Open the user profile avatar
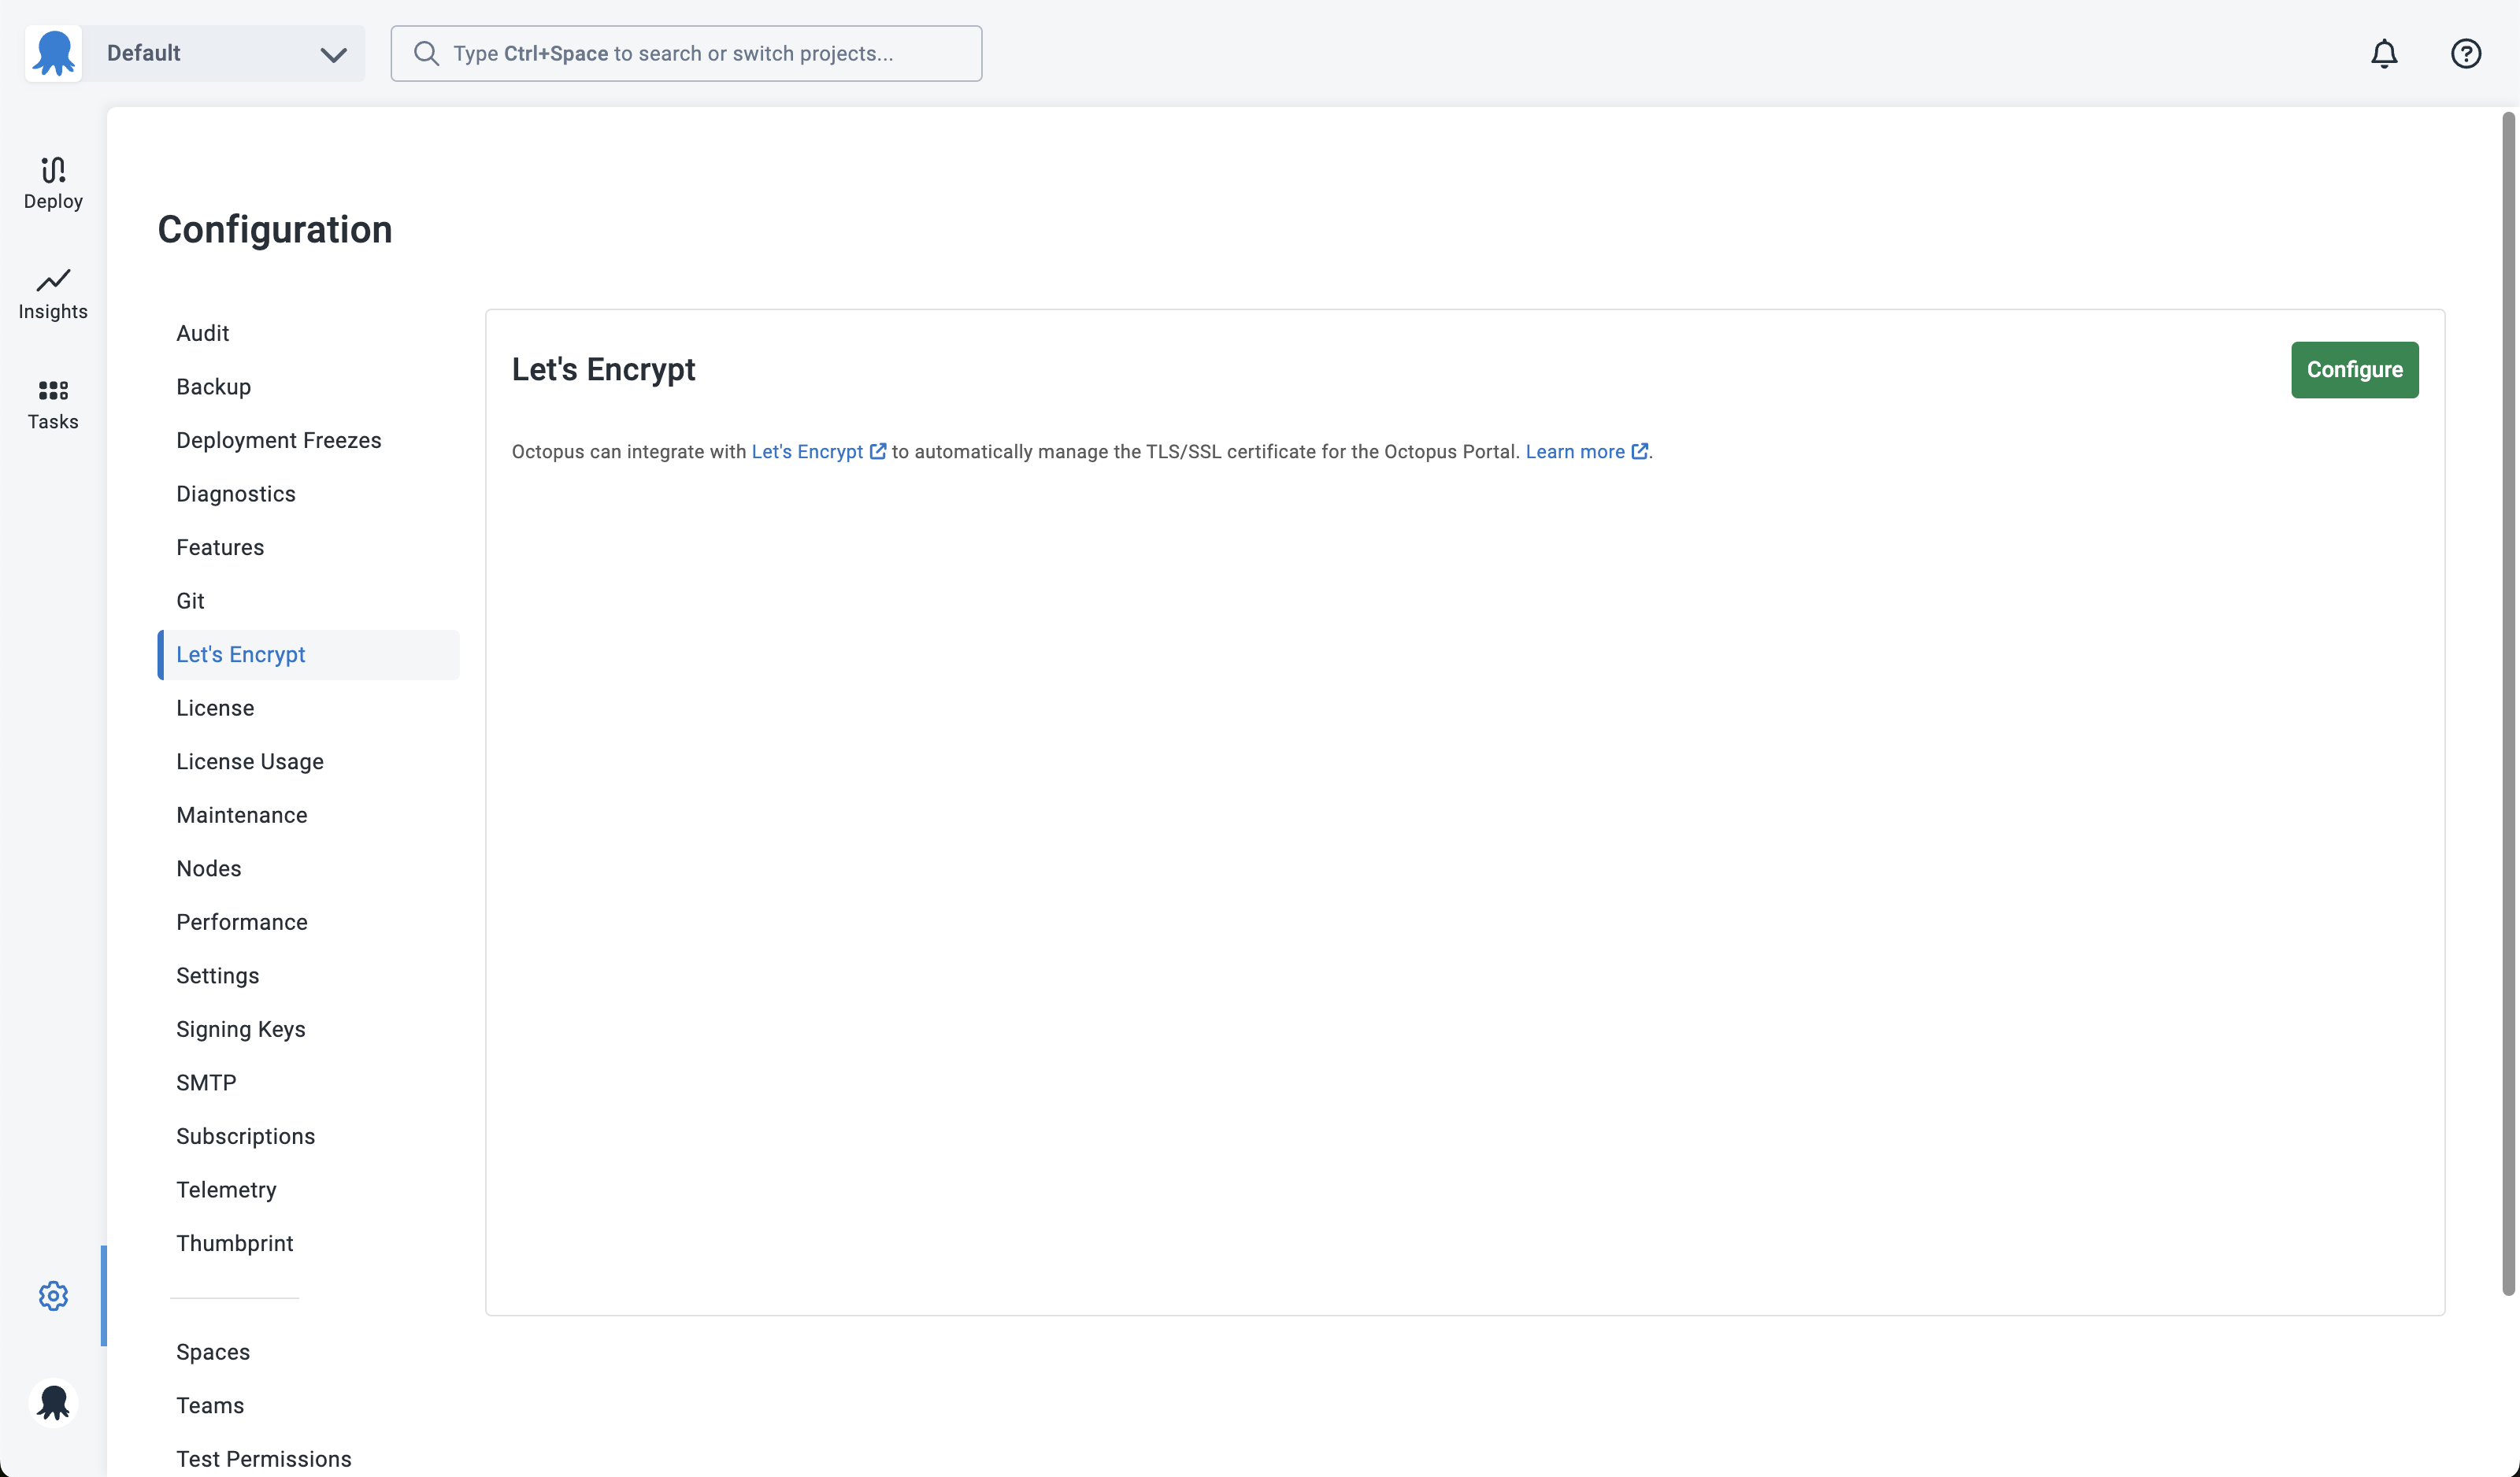This screenshot has height=1477, width=2520. tap(53, 1402)
